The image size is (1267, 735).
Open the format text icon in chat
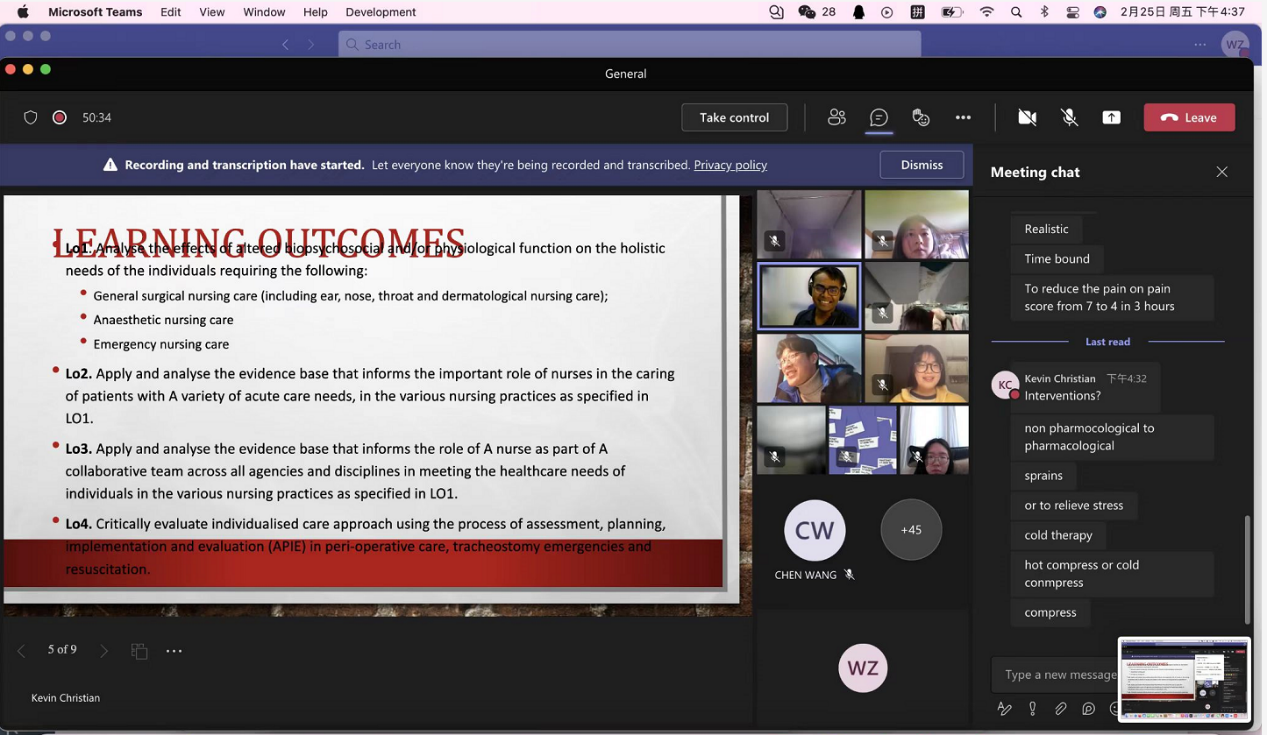pos(1005,708)
